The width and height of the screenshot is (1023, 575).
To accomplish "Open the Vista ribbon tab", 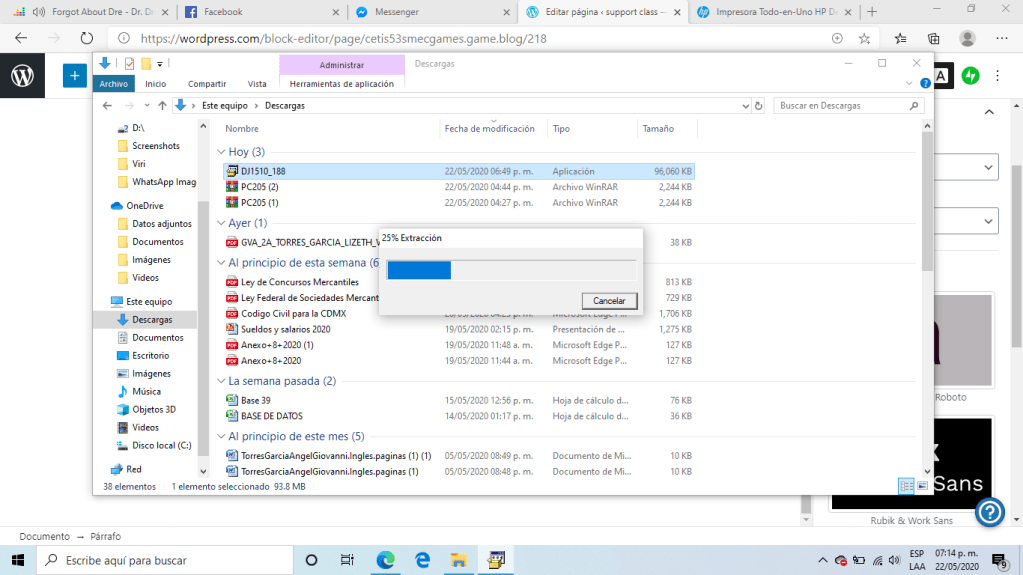I will click(257, 84).
